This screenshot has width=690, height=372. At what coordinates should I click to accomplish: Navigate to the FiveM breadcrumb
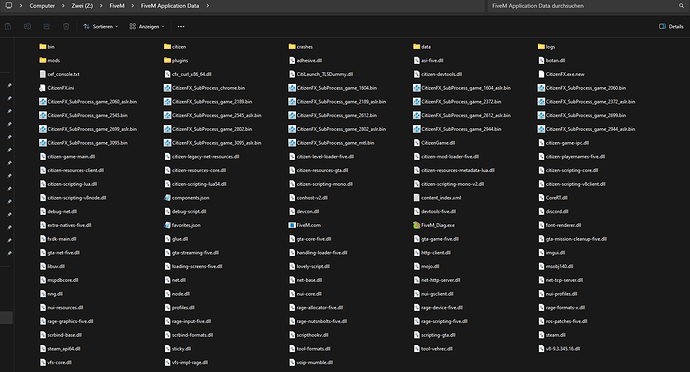pos(117,6)
